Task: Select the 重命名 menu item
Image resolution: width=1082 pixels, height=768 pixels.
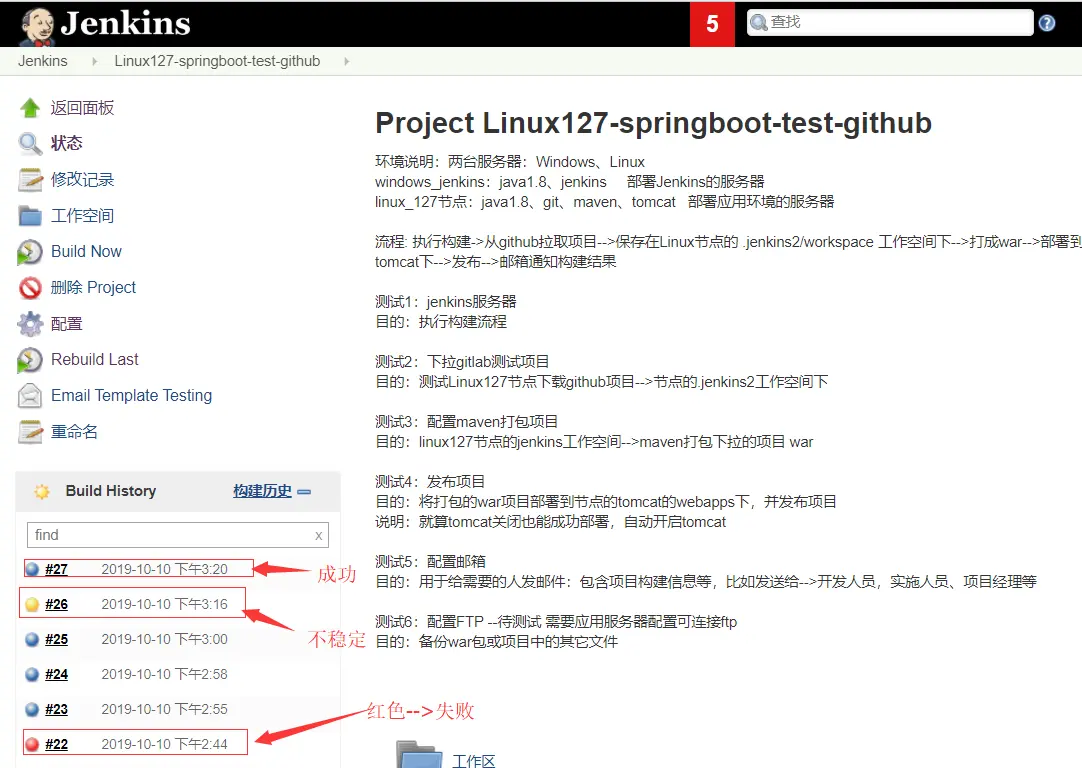Action: click(x=73, y=431)
